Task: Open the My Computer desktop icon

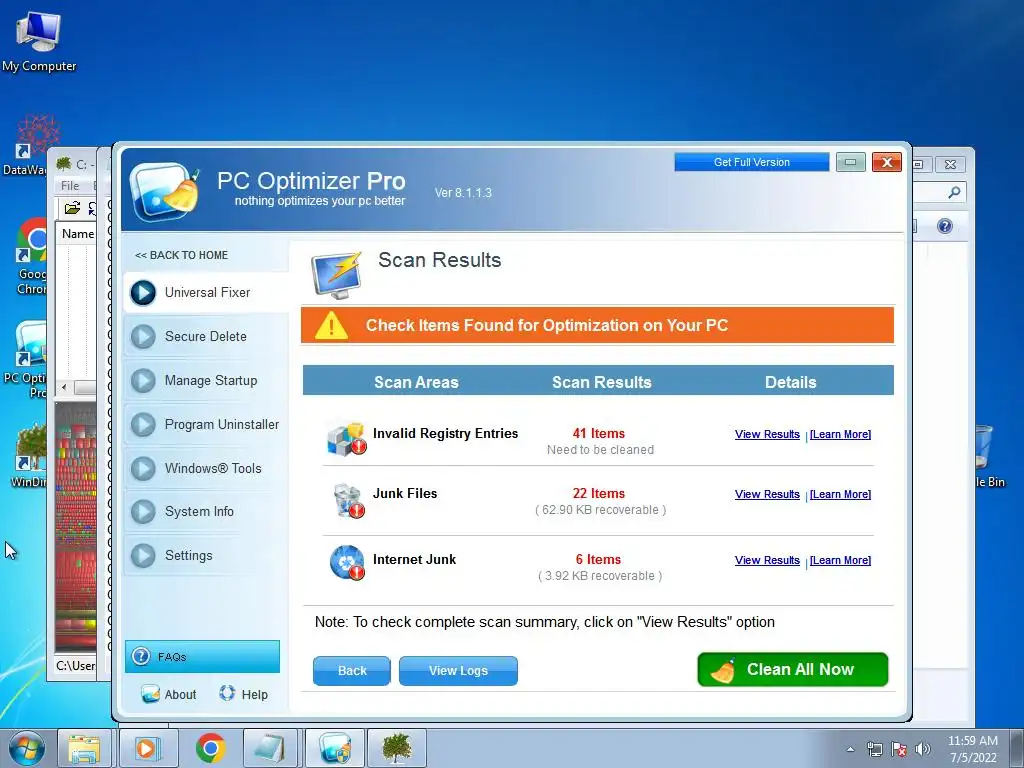Action: click(39, 40)
